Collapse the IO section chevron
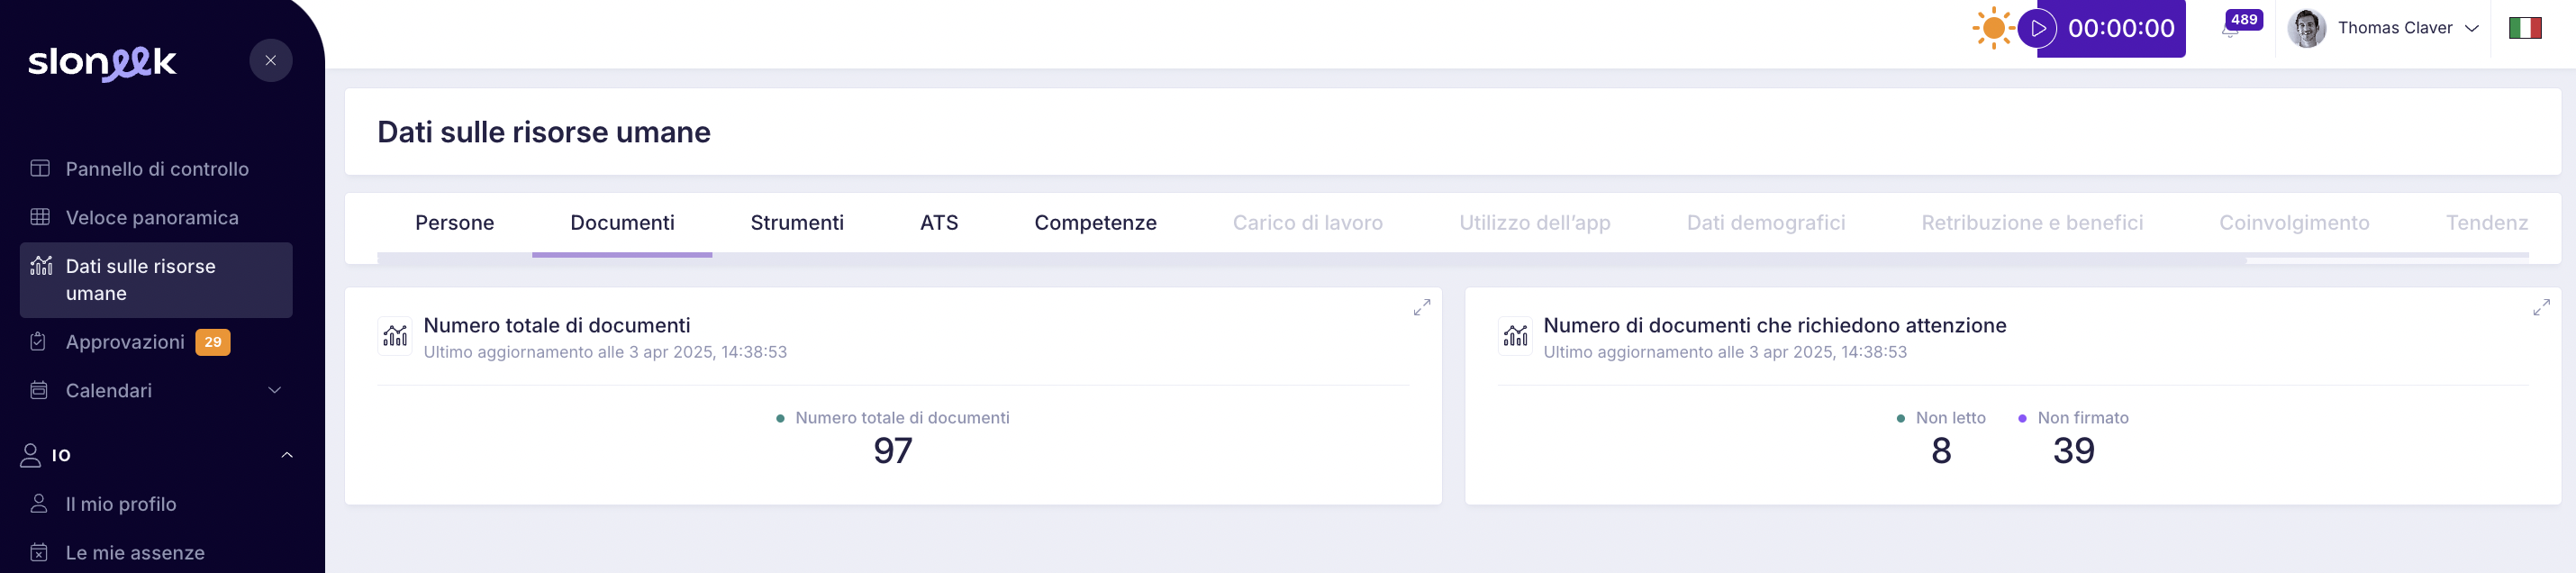Screen dimensions: 2576x573 pyautogui.click(x=287, y=455)
